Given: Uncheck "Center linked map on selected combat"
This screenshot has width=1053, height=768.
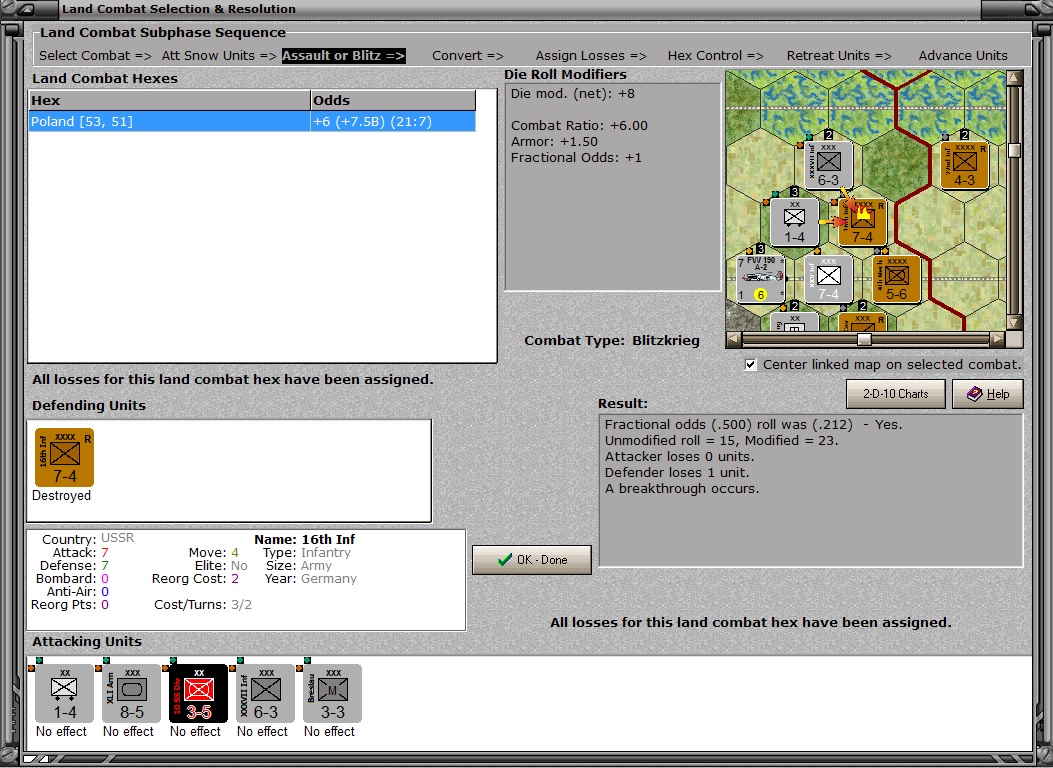Looking at the screenshot, I should pos(750,365).
